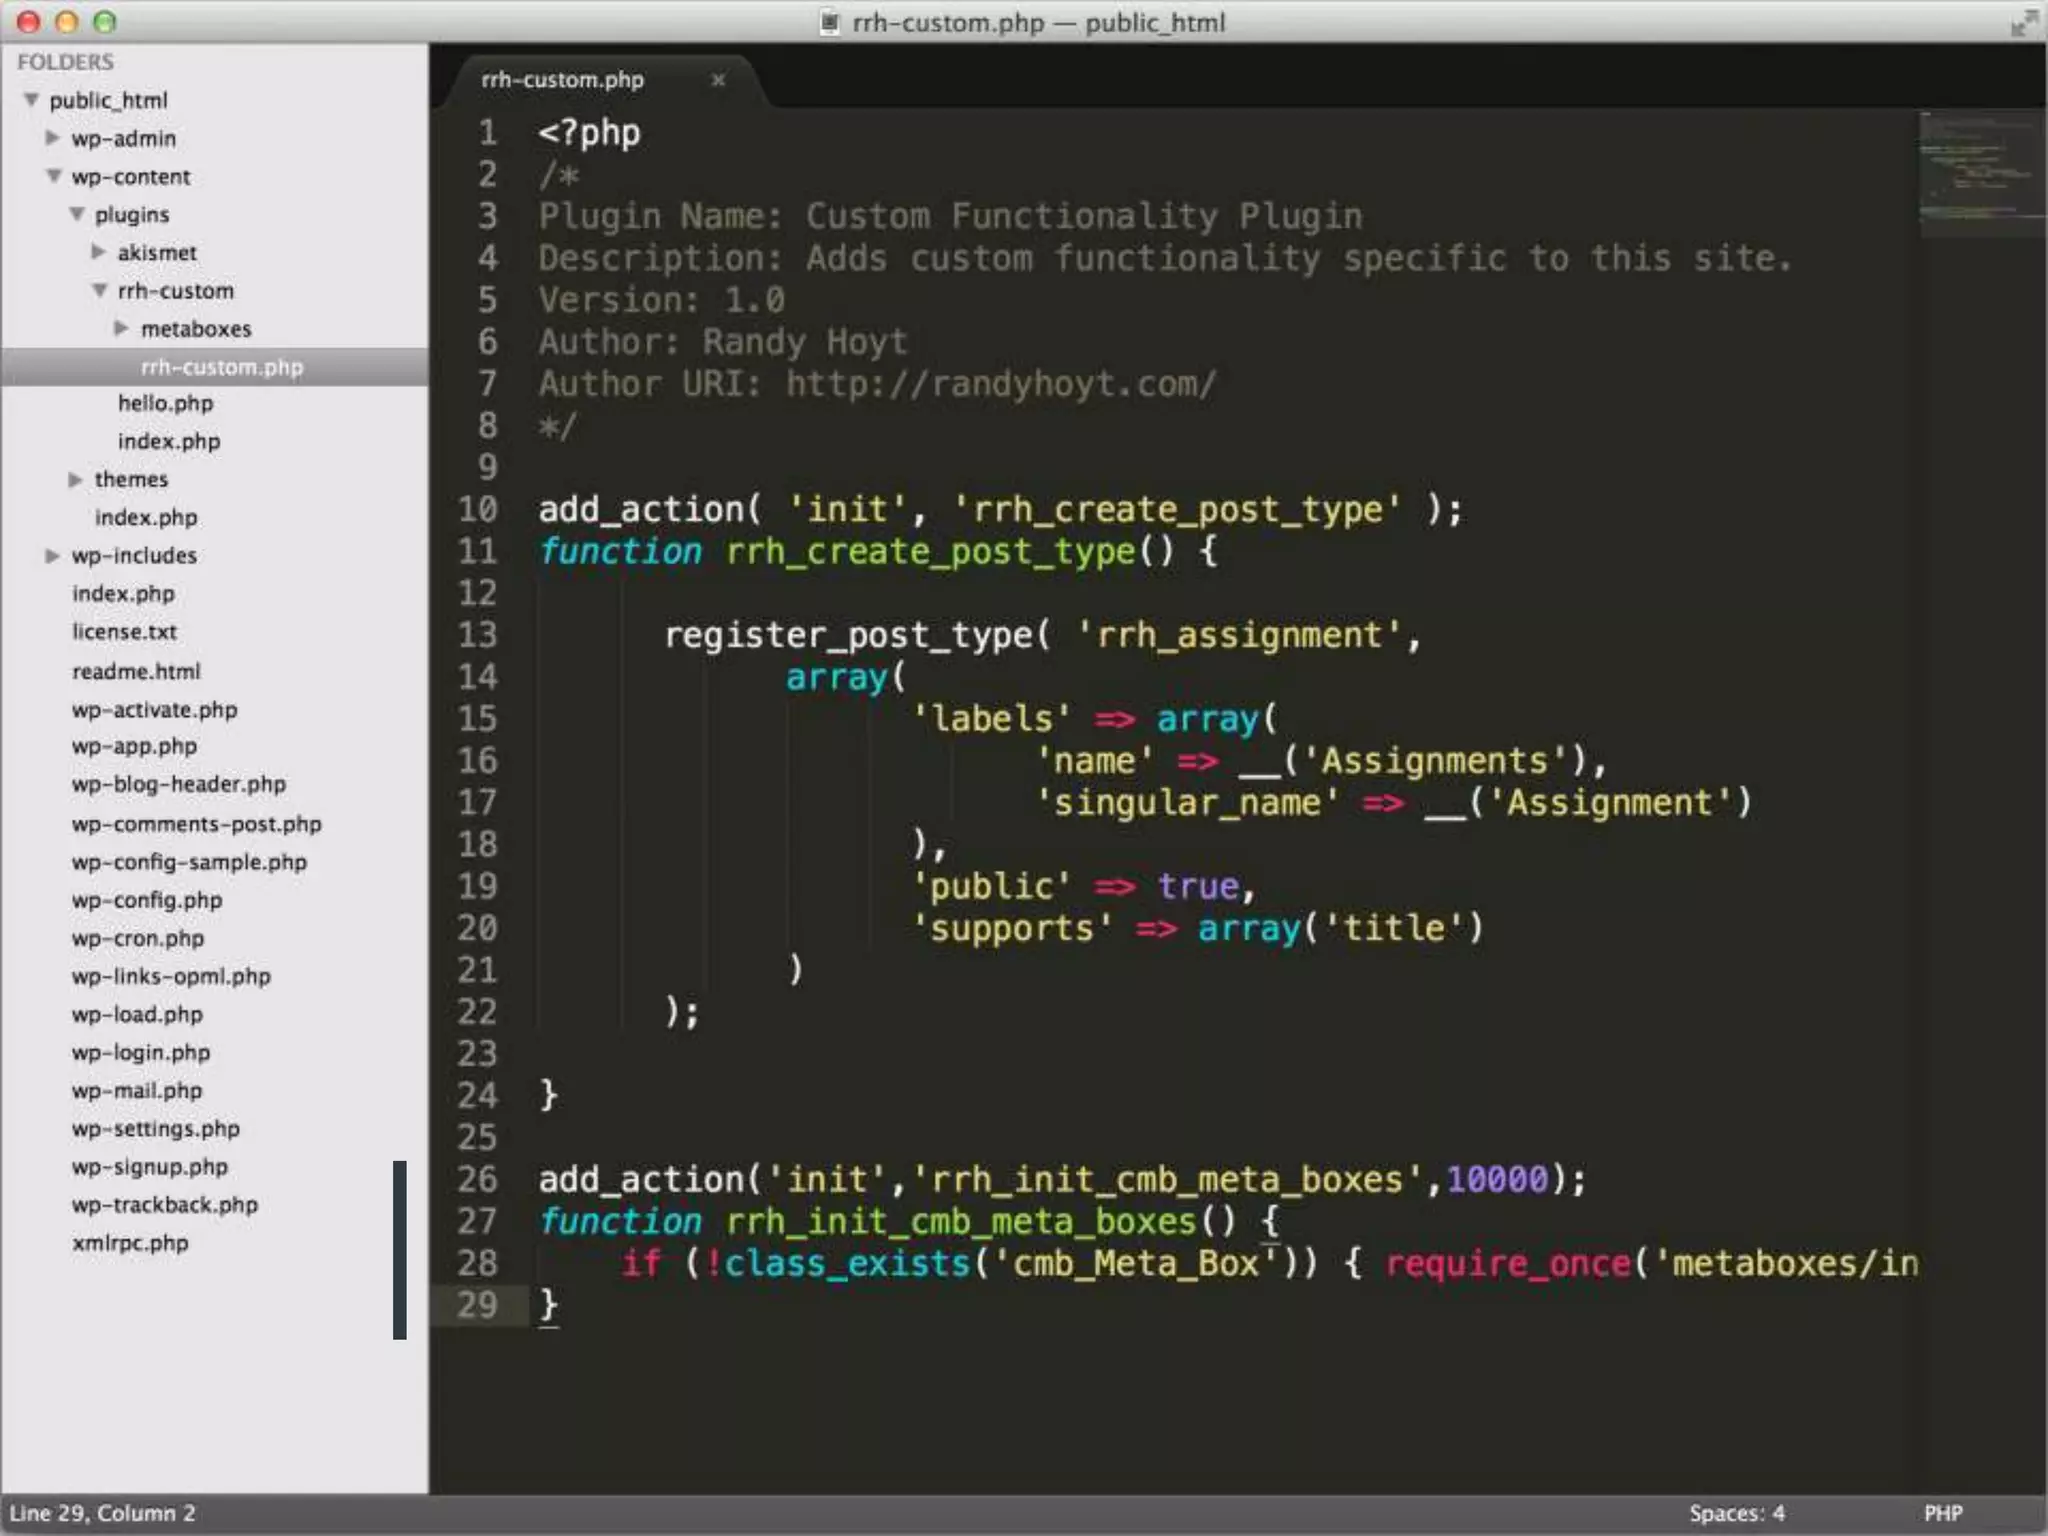Change syntax via PHP status label
This screenshot has height=1536, width=2048.
coord(1943,1513)
